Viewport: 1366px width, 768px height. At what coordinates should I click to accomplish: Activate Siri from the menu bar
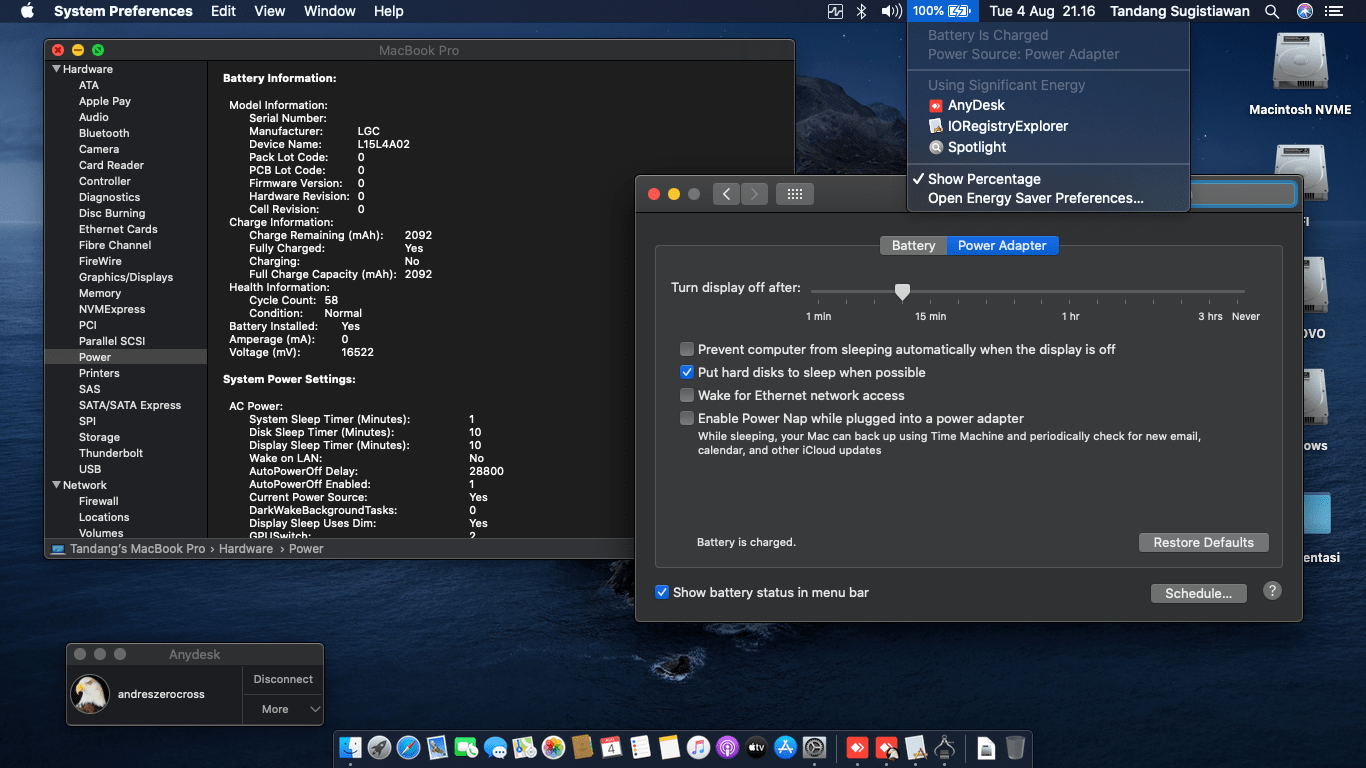point(1304,11)
